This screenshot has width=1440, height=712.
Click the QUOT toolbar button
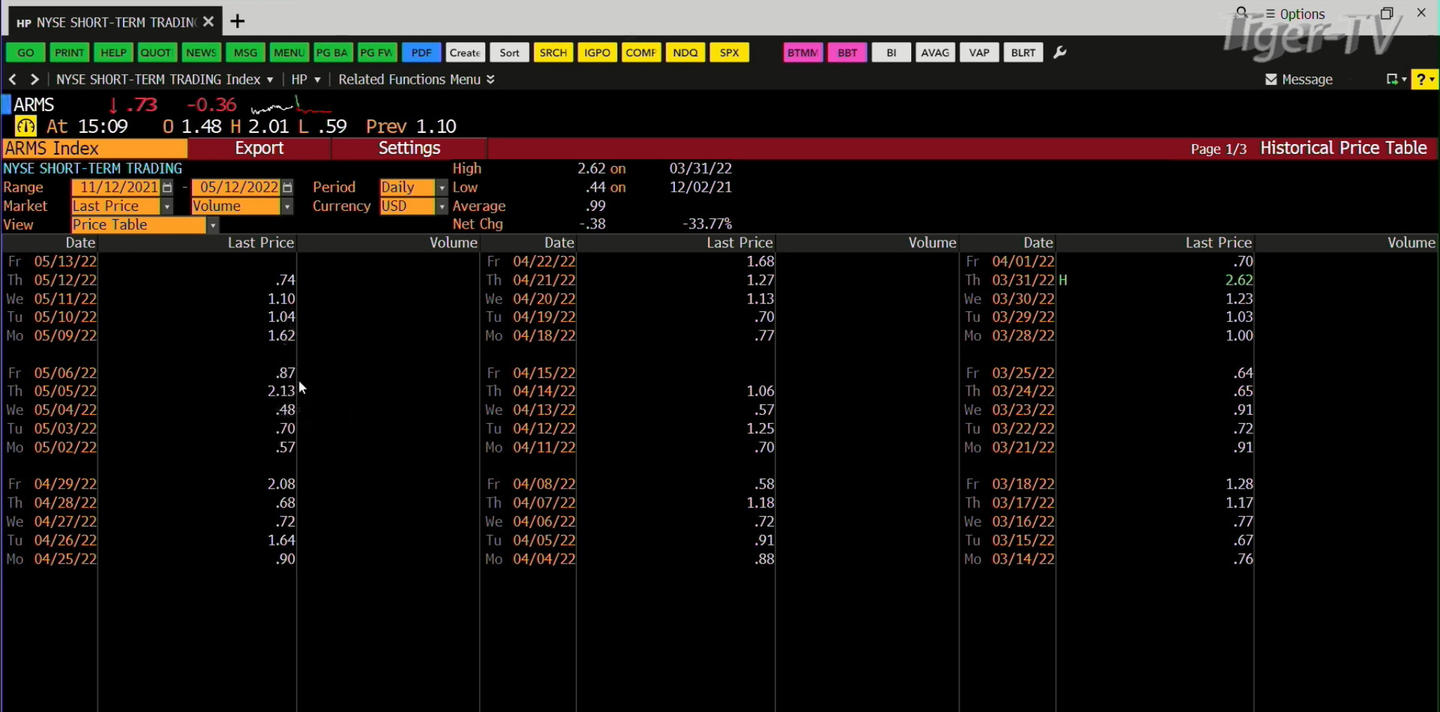pos(156,52)
